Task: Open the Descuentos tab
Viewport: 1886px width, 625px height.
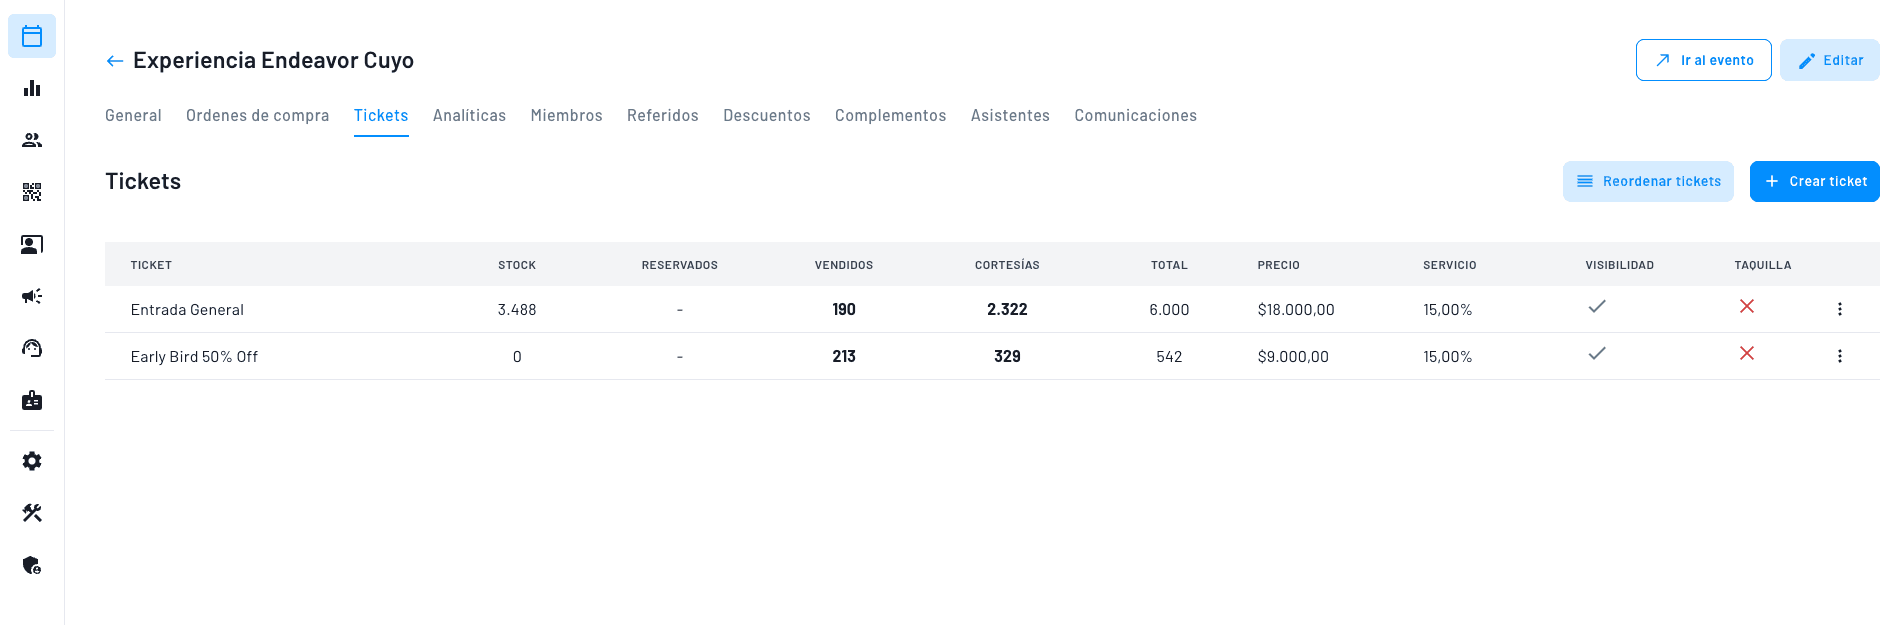Action: click(x=767, y=116)
